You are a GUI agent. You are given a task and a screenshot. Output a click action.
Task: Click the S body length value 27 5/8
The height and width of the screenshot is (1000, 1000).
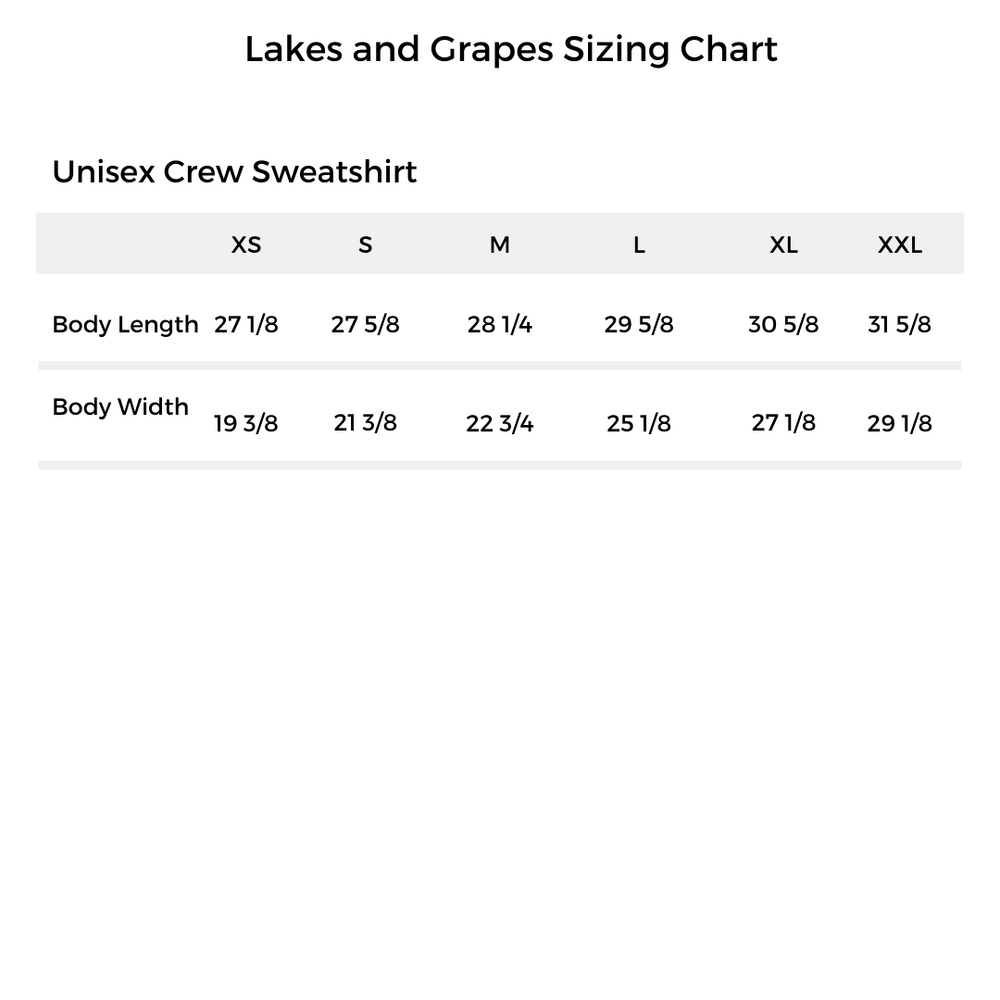click(365, 325)
